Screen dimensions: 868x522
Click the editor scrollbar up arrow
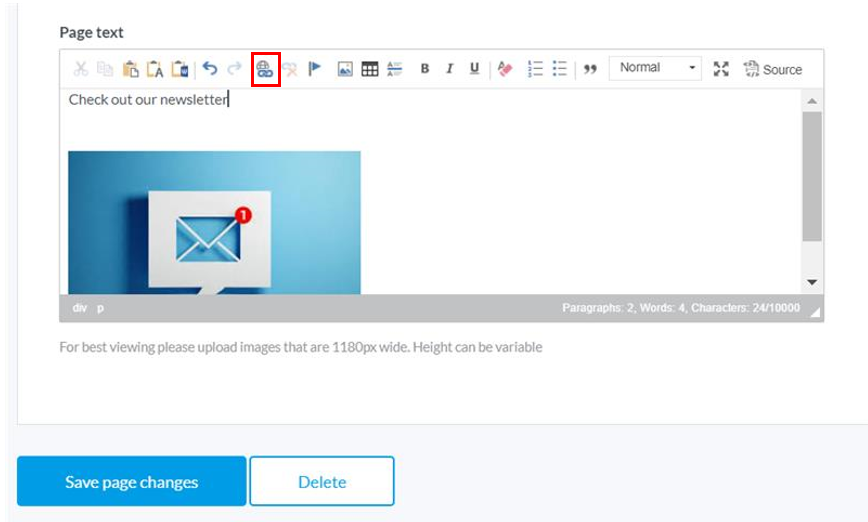pos(812,101)
